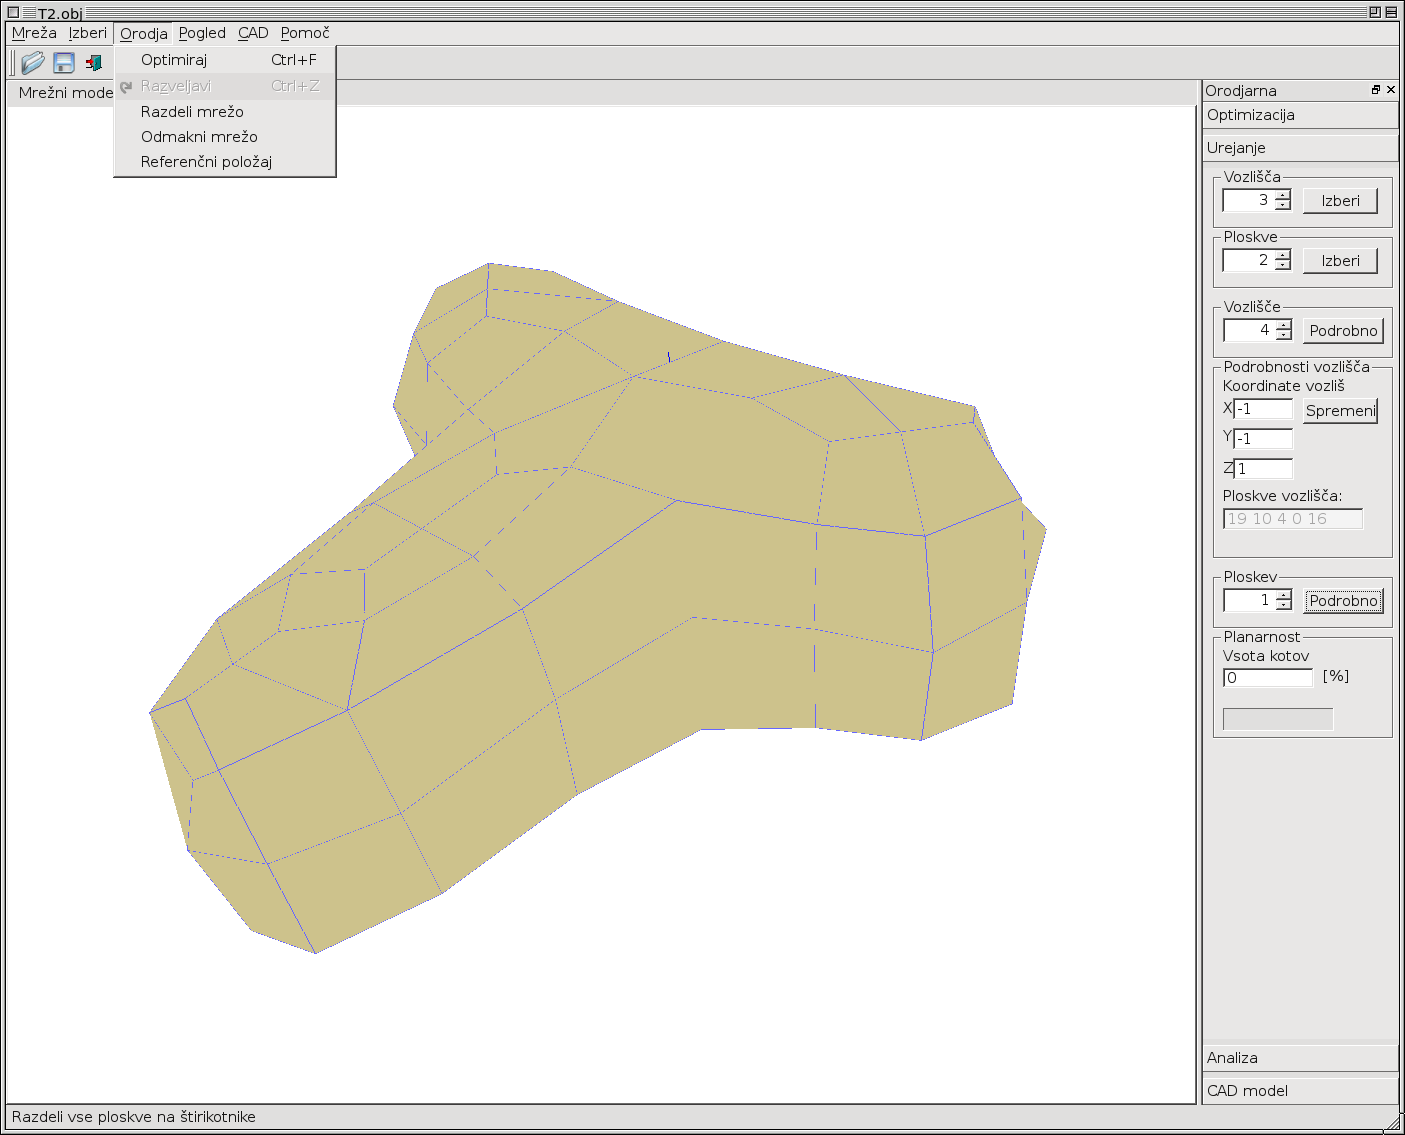Increase the Ploskev spinner value
Viewport: 1405px width, 1135px height.
[x=1284, y=595]
